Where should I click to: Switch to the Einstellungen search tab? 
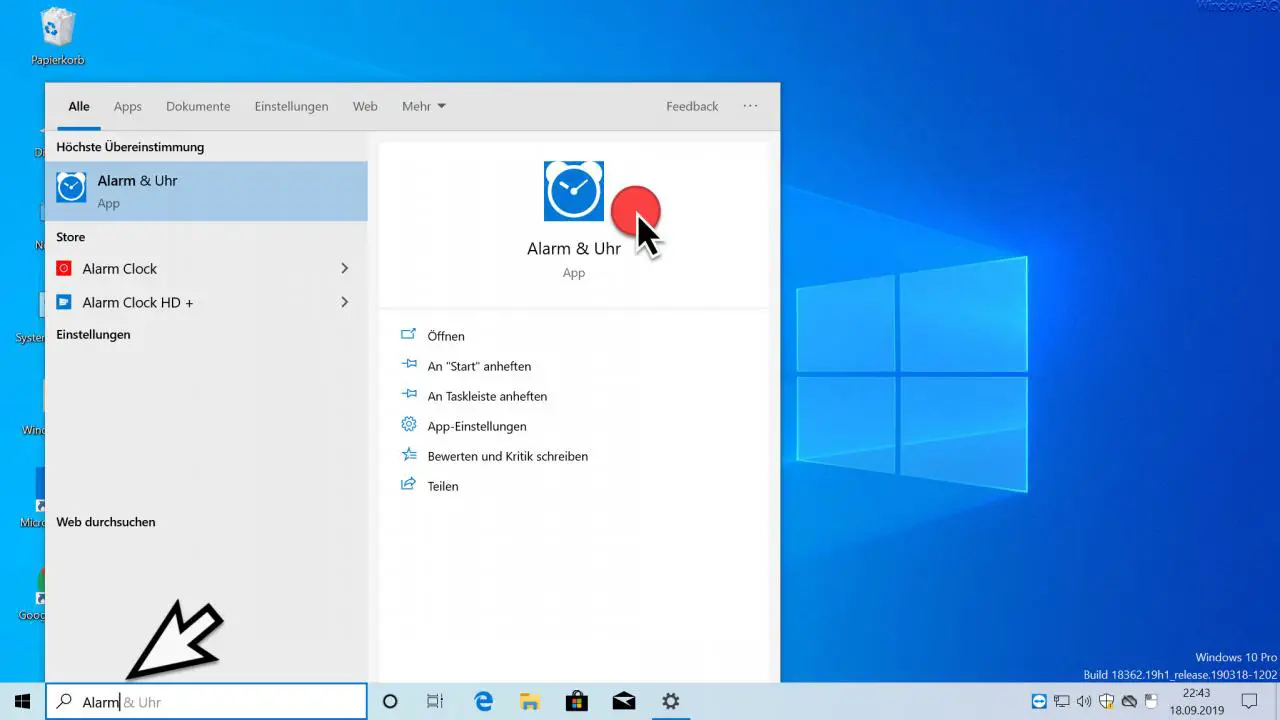click(x=291, y=106)
